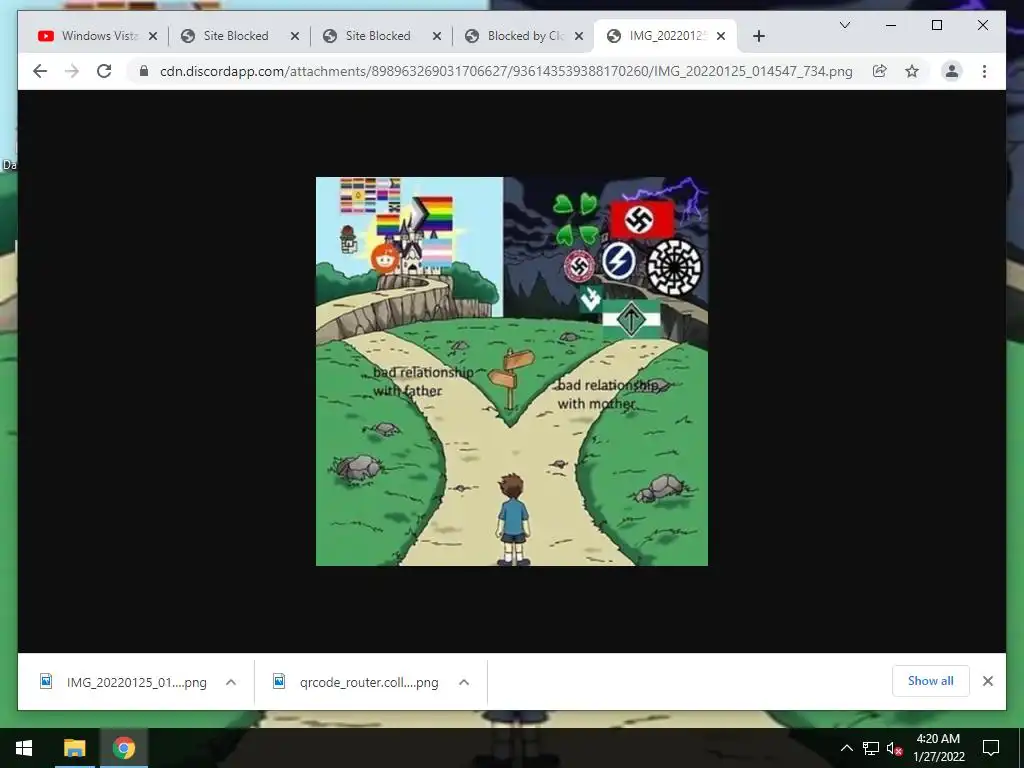
Task: Close the IMG_20220125 tab
Action: [x=721, y=36]
